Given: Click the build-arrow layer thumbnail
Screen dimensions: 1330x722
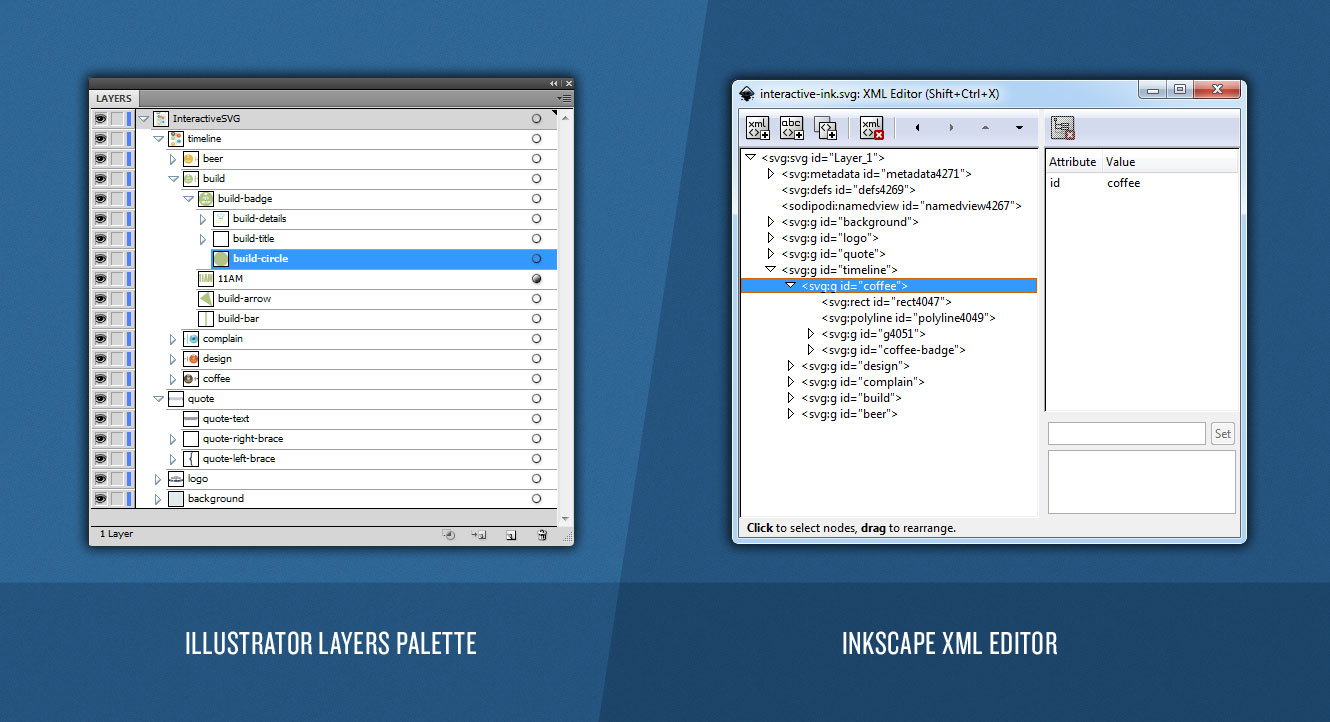Looking at the screenshot, I should pyautogui.click(x=205, y=299).
